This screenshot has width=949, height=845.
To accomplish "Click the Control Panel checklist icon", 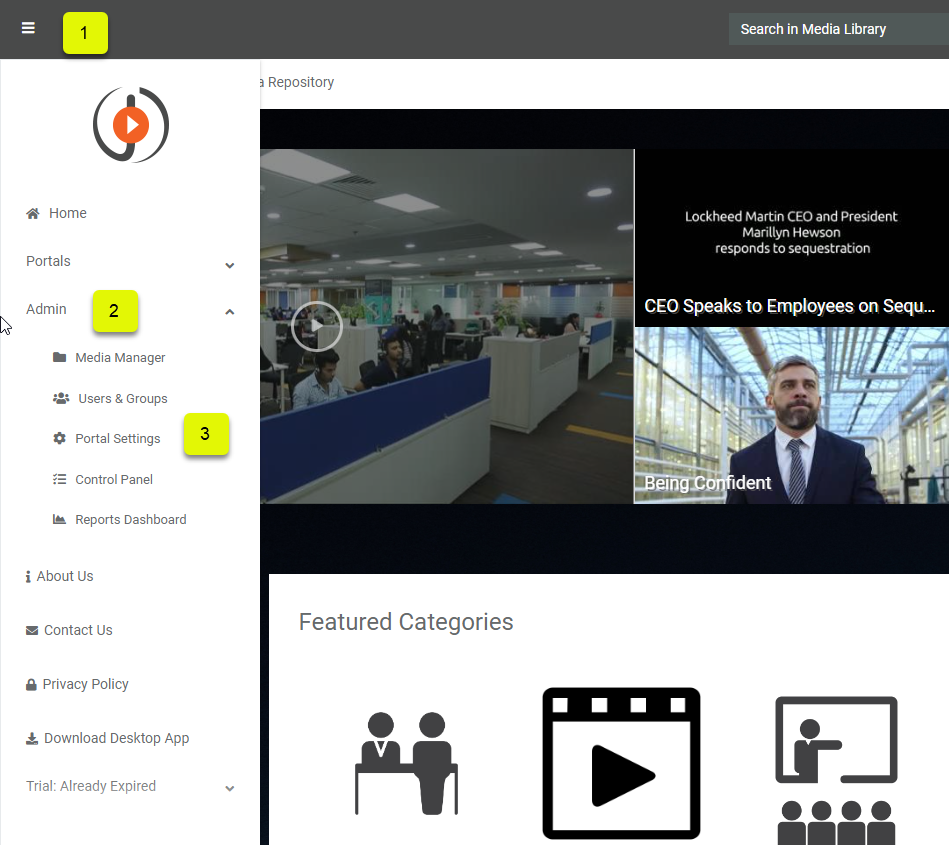I will point(59,479).
